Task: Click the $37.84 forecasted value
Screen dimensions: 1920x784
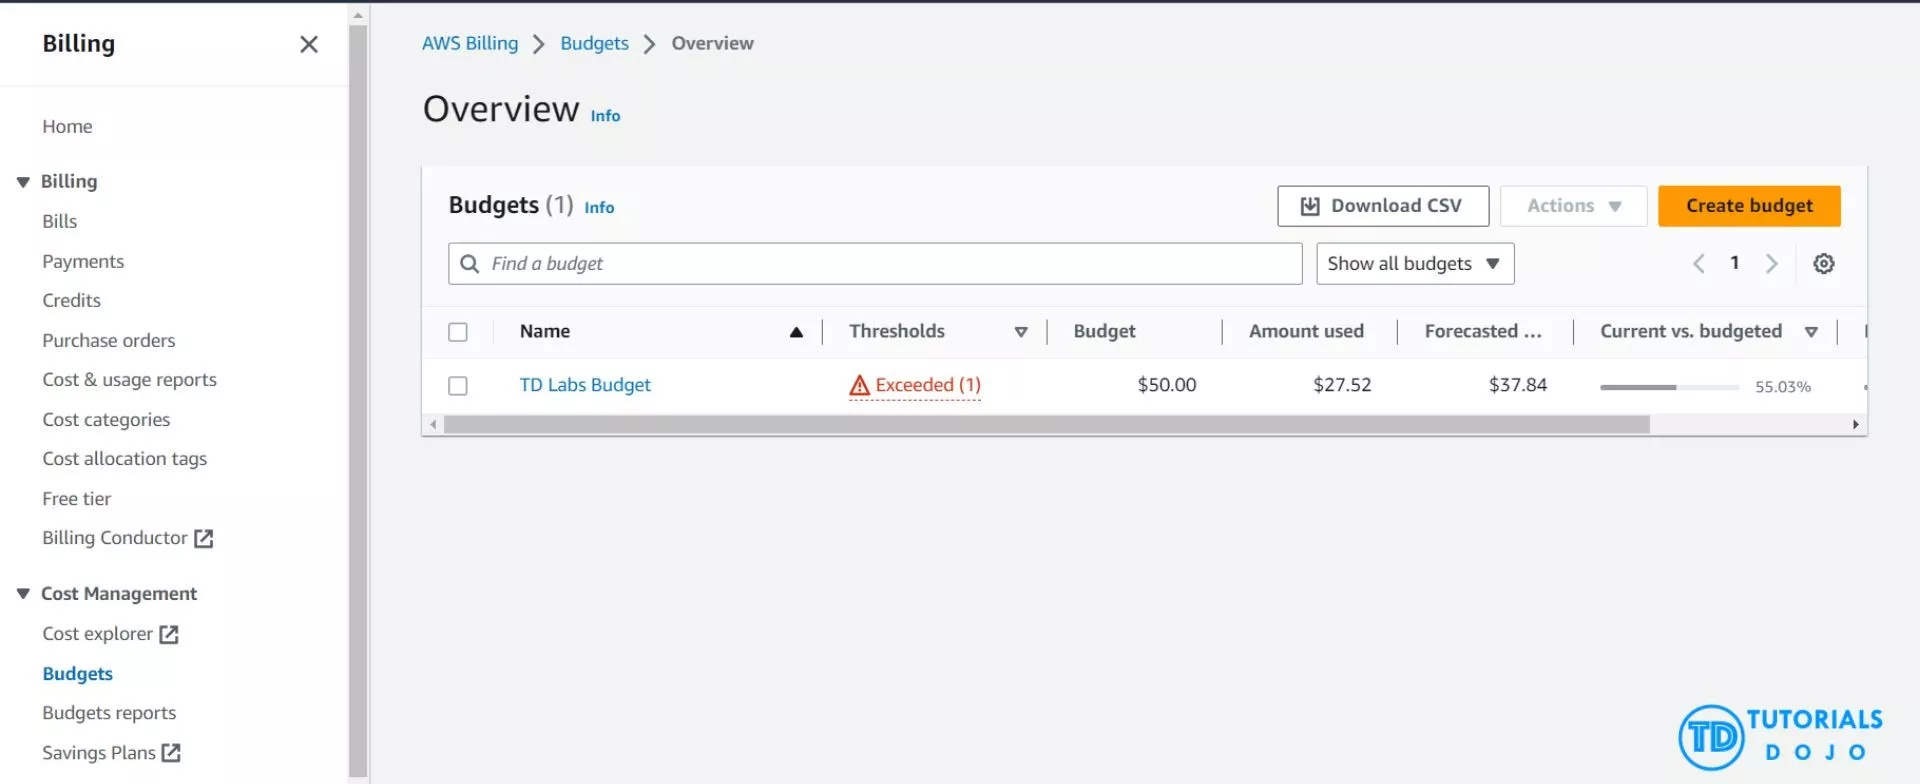Action: [1518, 385]
